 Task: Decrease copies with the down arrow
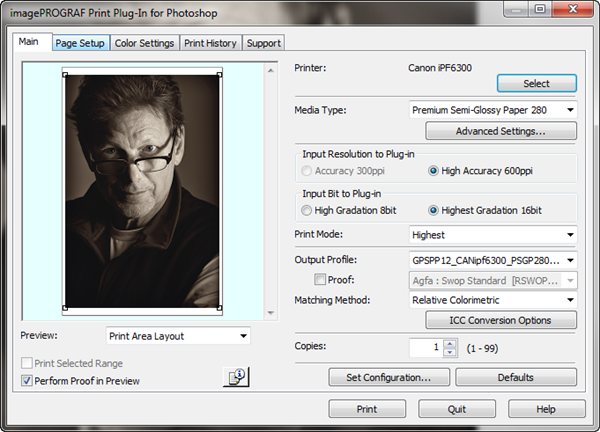tap(449, 353)
